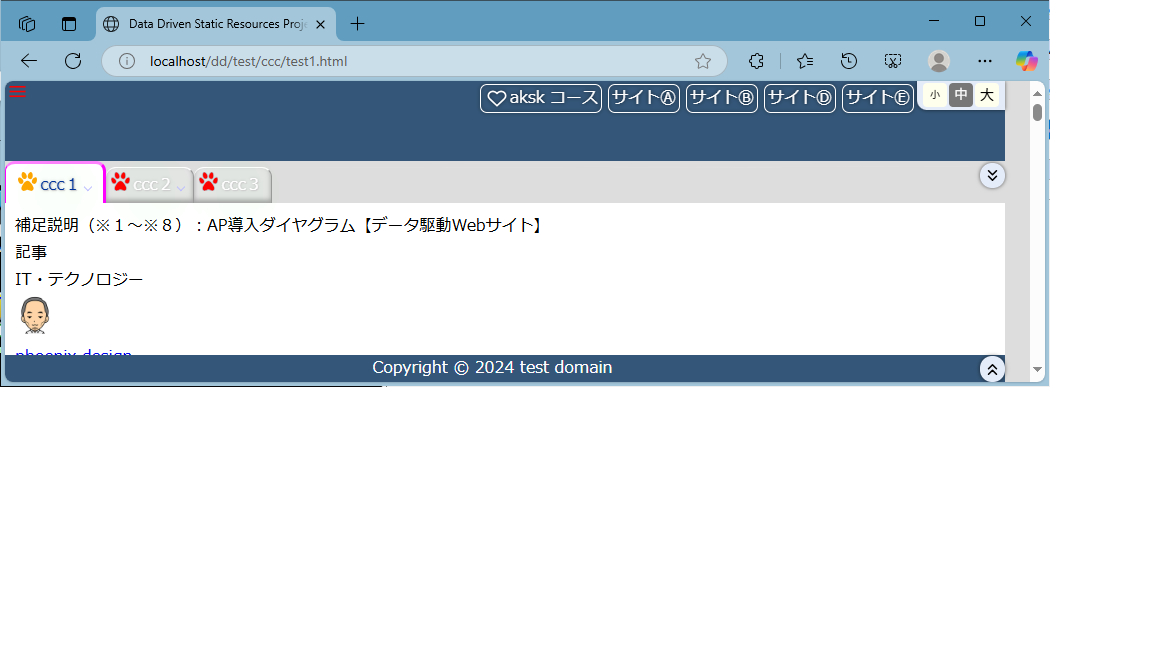Expand the ccc 1 tab dropdown chevron

coord(88,187)
